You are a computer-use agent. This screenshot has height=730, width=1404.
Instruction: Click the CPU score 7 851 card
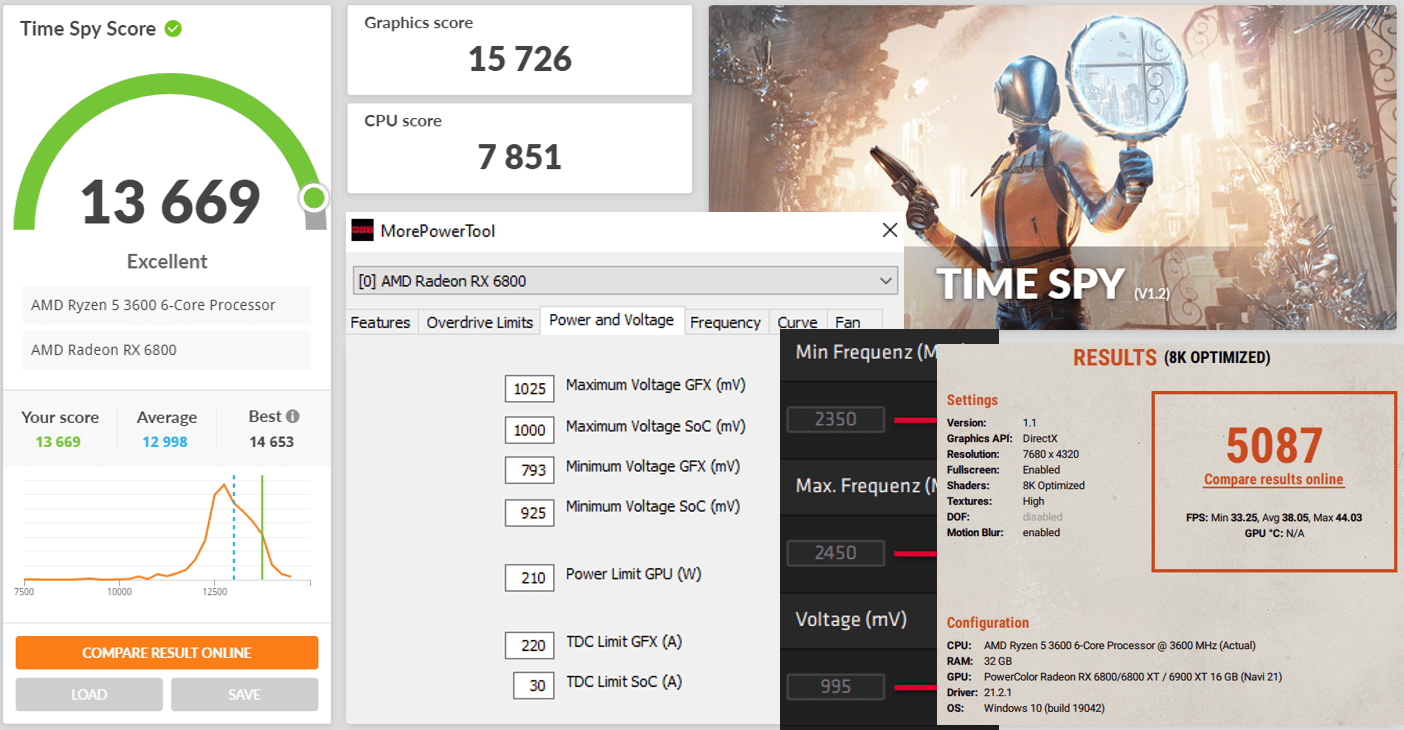(x=520, y=148)
